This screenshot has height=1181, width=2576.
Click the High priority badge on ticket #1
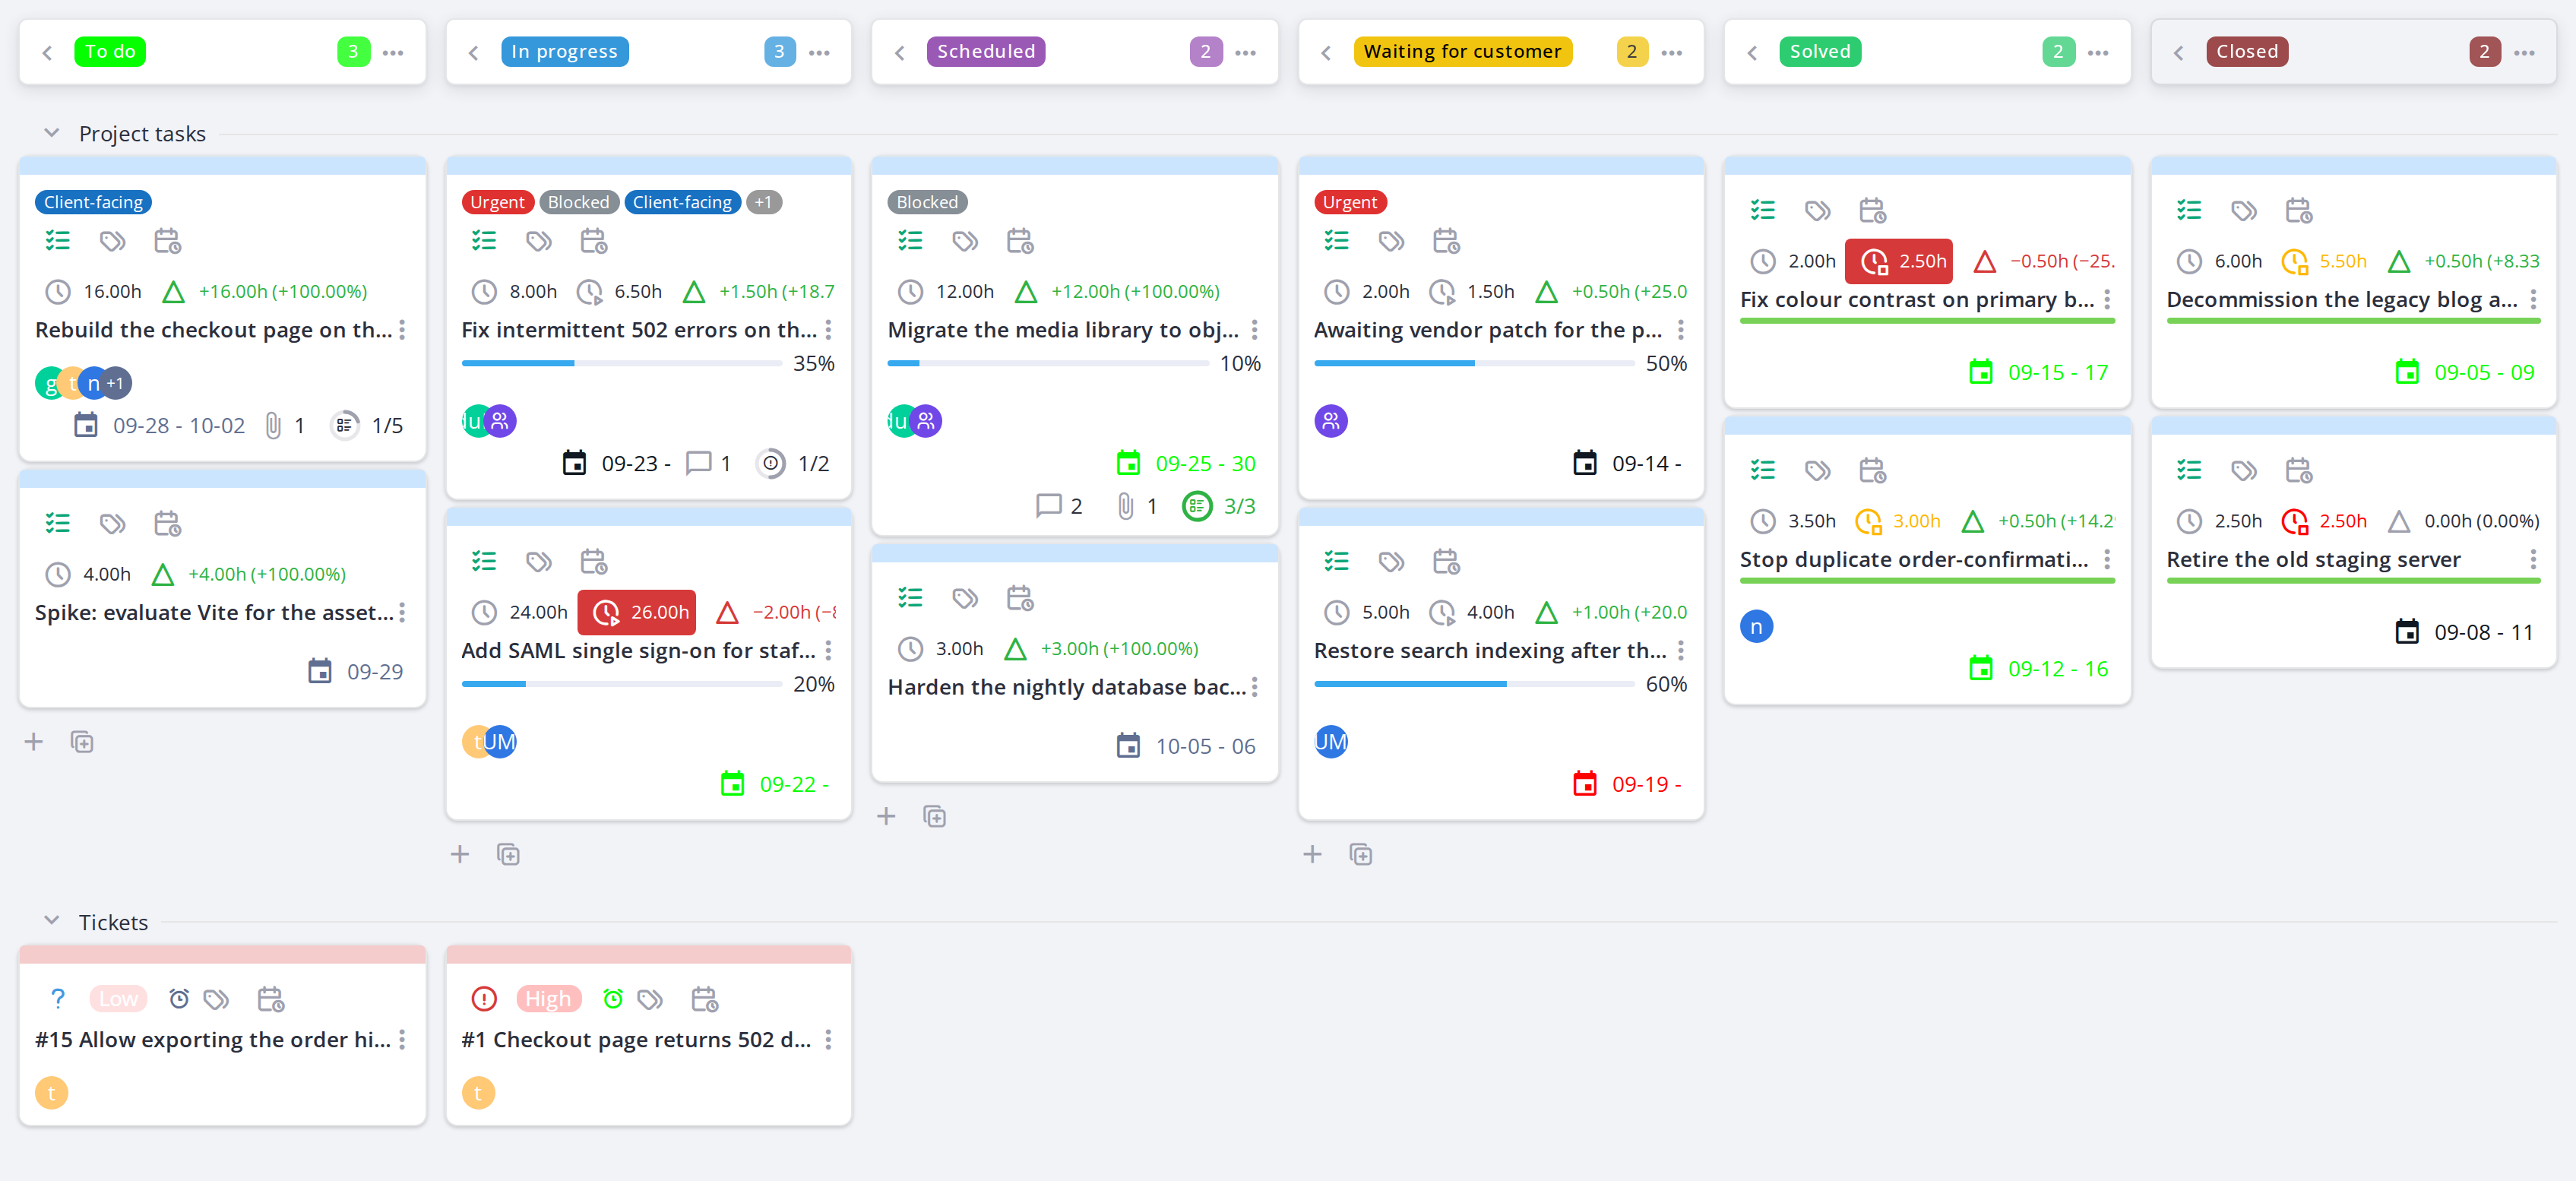coord(548,998)
